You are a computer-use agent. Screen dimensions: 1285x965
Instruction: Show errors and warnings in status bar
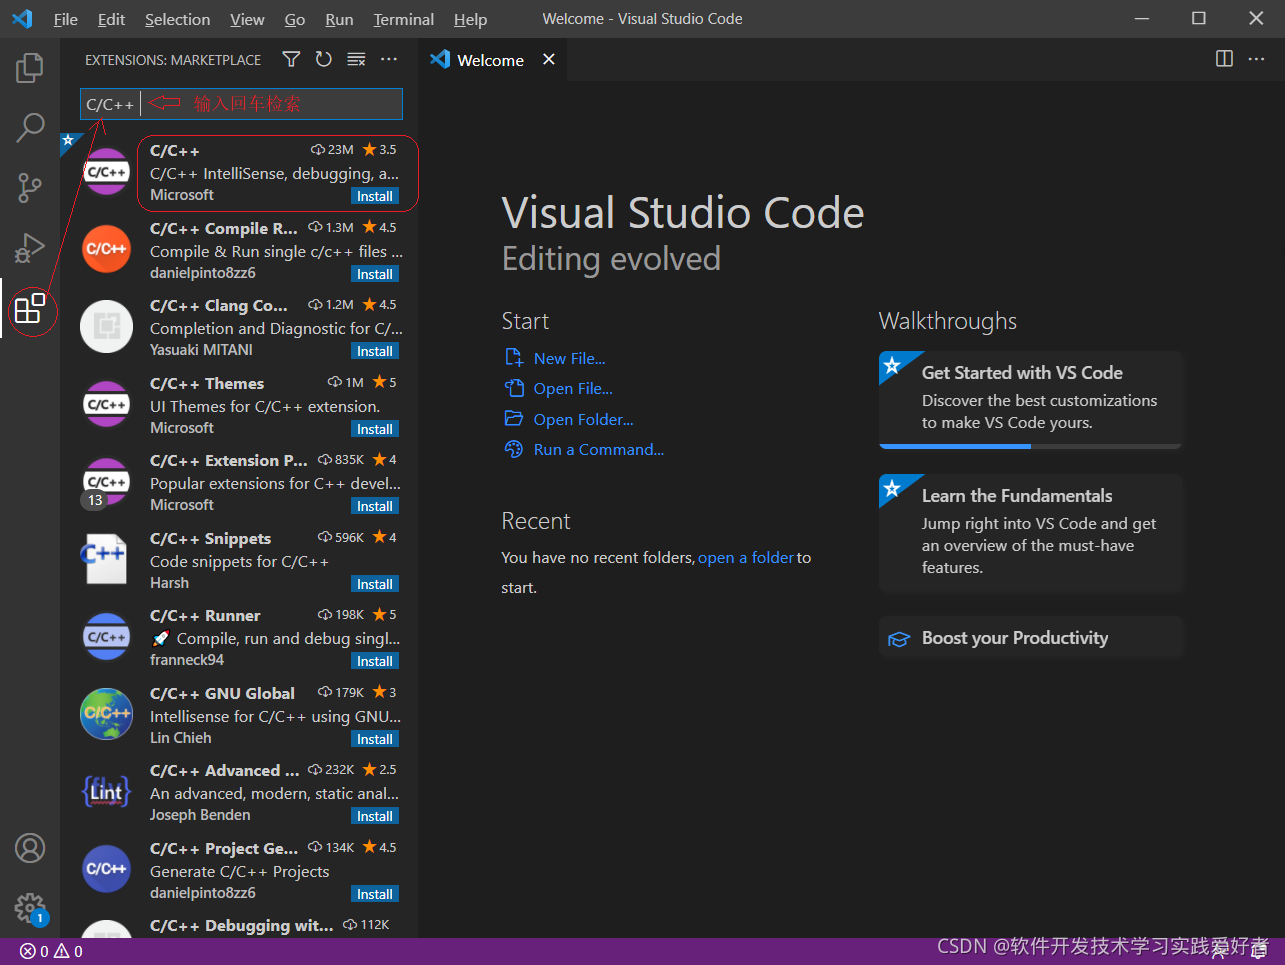(51, 951)
